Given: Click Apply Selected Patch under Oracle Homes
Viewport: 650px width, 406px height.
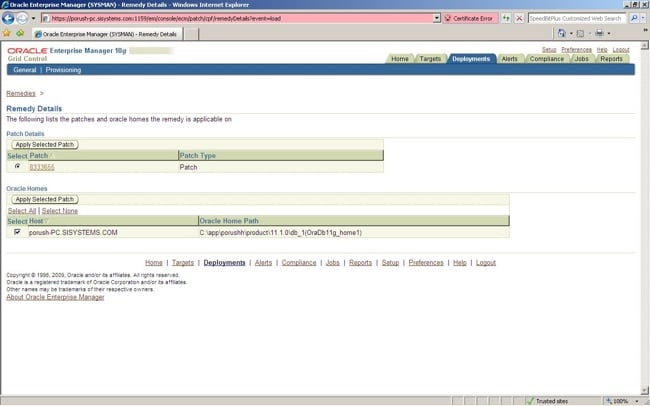Looking at the screenshot, I should [x=45, y=199].
